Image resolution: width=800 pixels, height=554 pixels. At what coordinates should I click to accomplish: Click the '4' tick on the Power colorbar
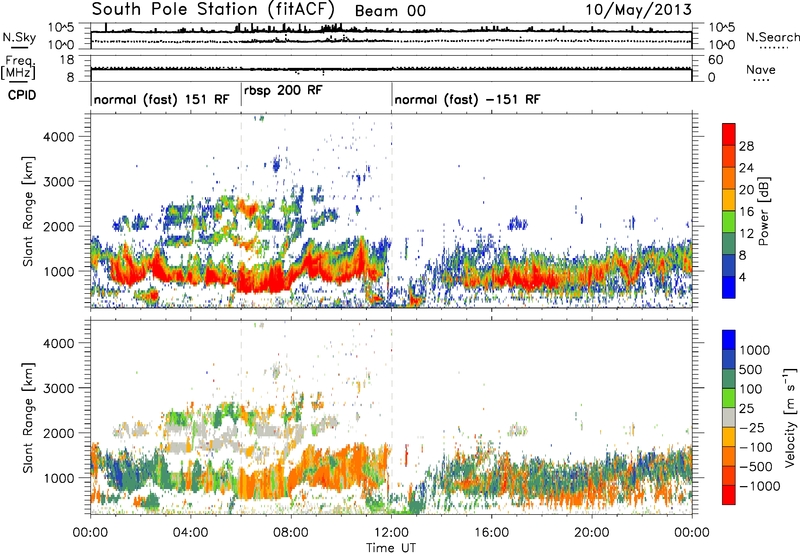(x=742, y=277)
